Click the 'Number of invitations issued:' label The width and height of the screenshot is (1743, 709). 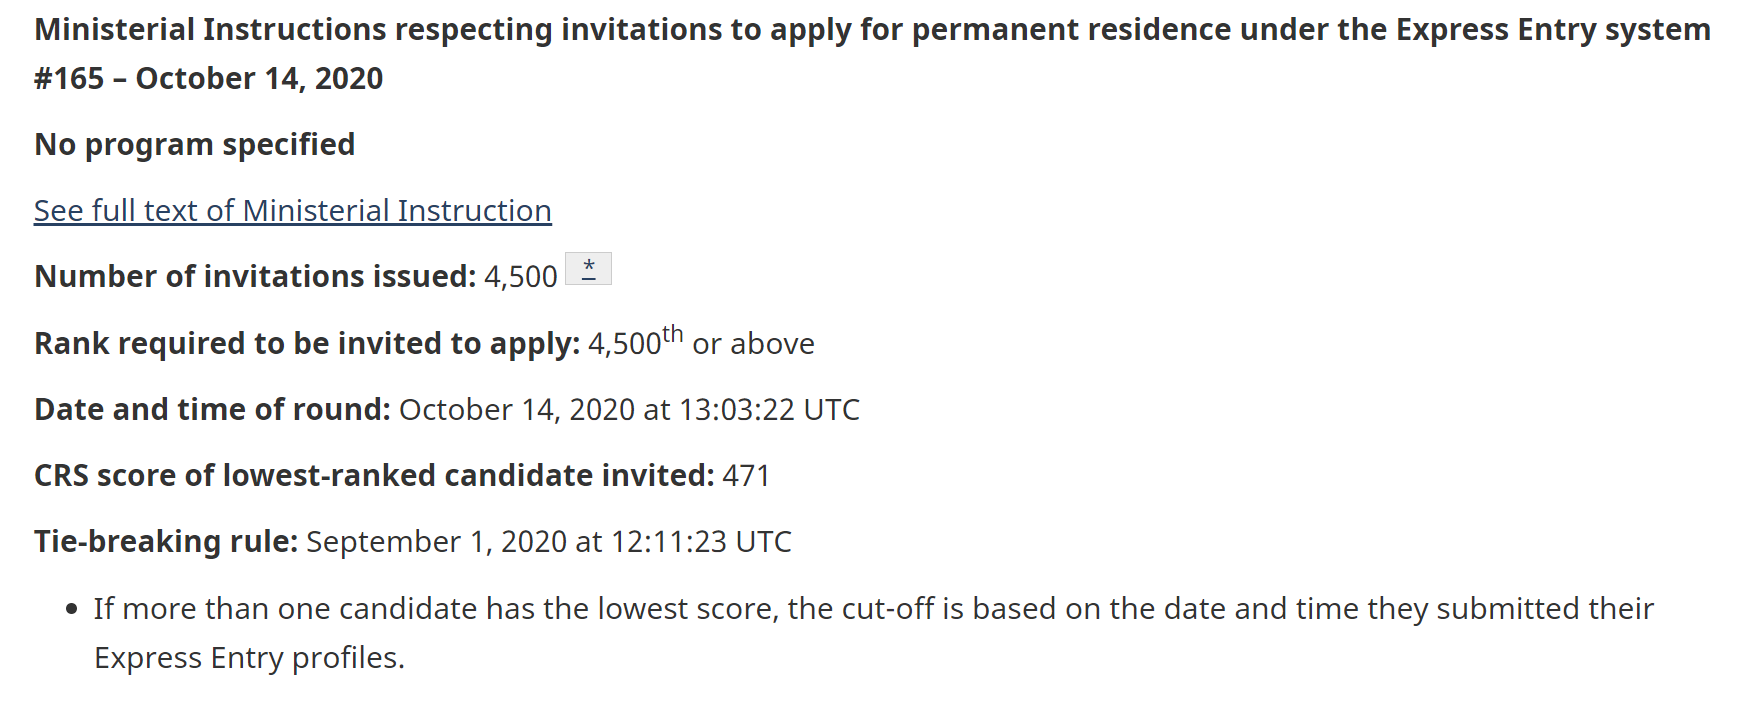click(x=255, y=277)
